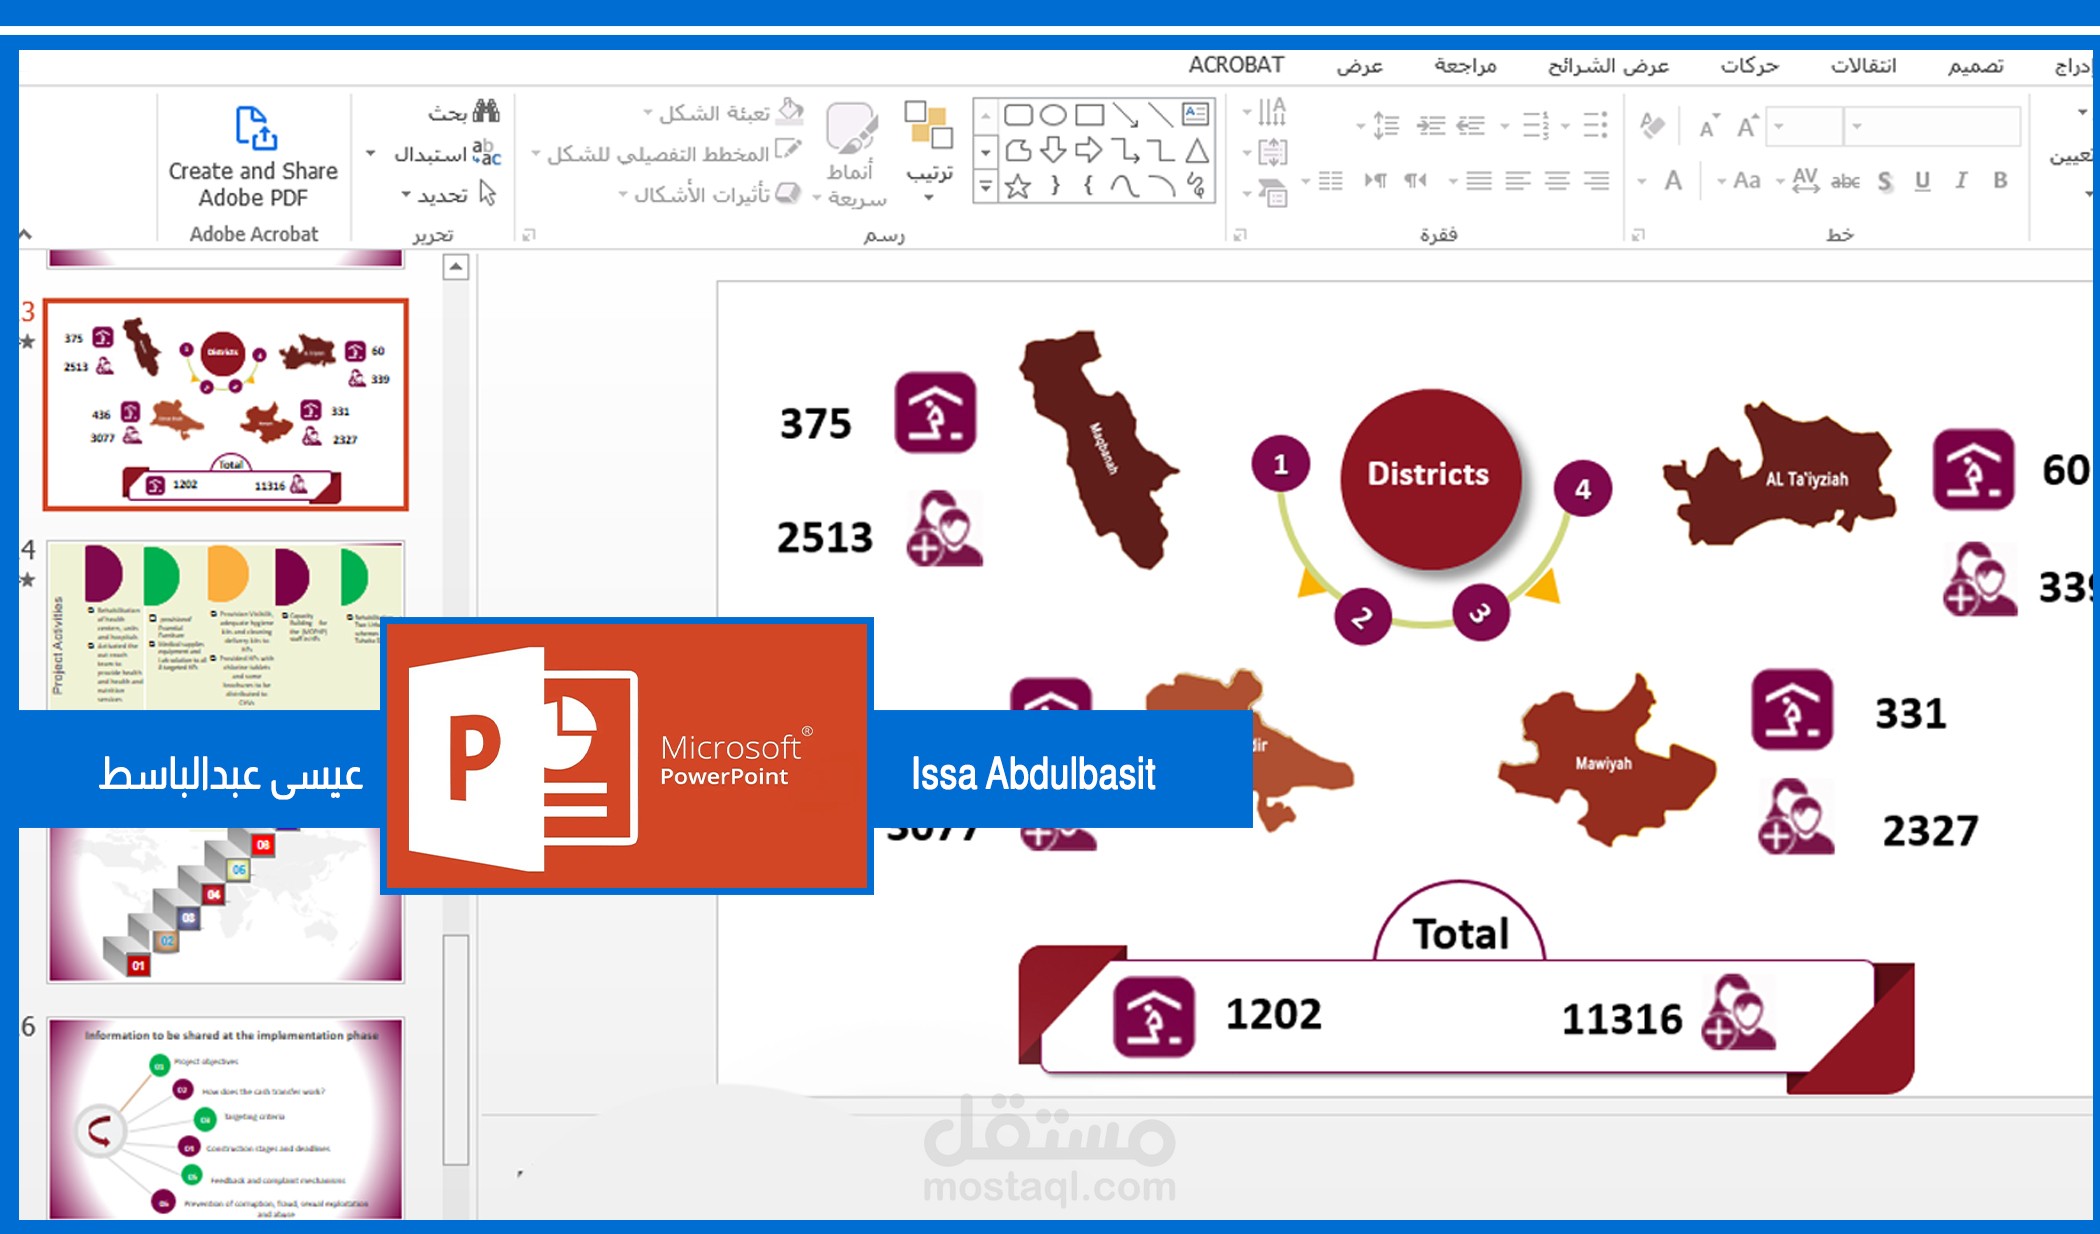
Task: Open Quick Styles (أنماط سريعة)
Action: point(850,154)
